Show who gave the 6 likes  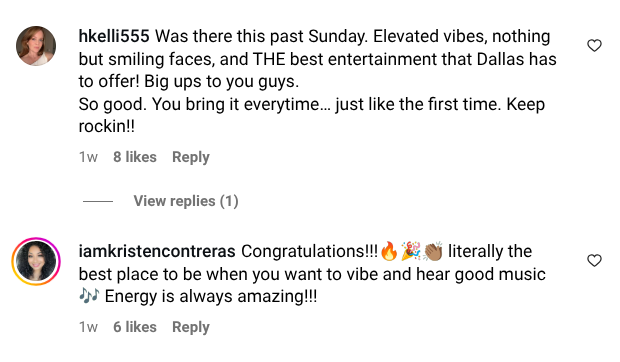[x=135, y=327]
